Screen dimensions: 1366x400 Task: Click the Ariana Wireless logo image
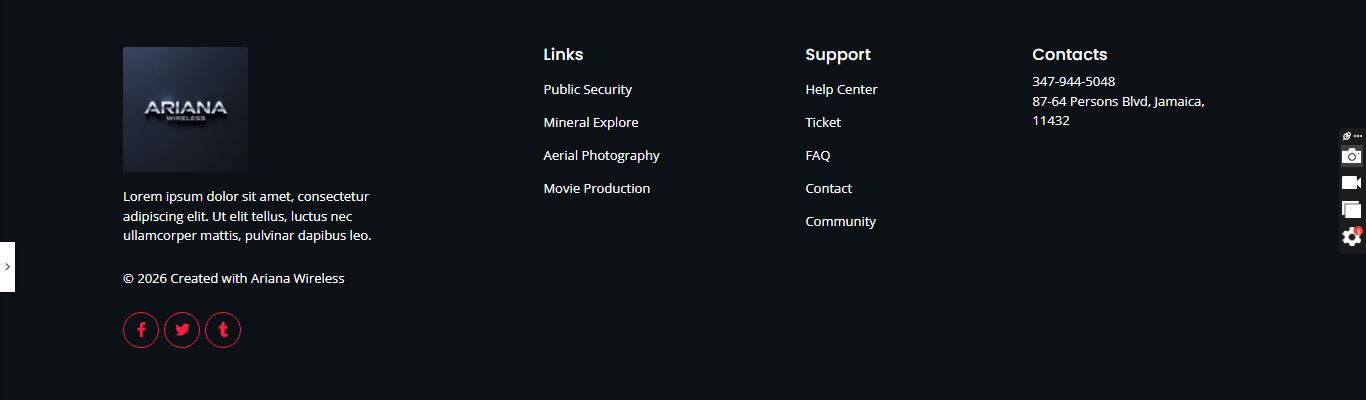click(185, 109)
